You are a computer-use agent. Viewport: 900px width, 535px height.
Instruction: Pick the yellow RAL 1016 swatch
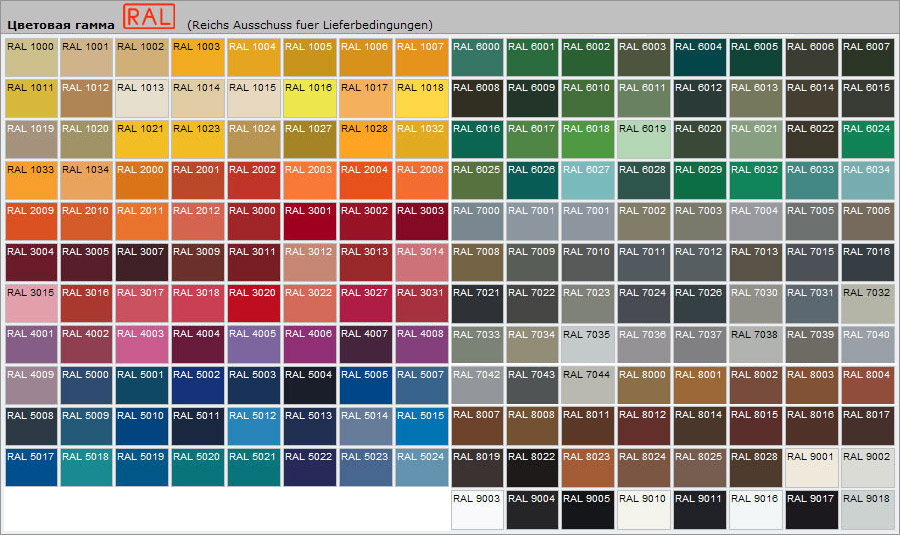(x=309, y=98)
